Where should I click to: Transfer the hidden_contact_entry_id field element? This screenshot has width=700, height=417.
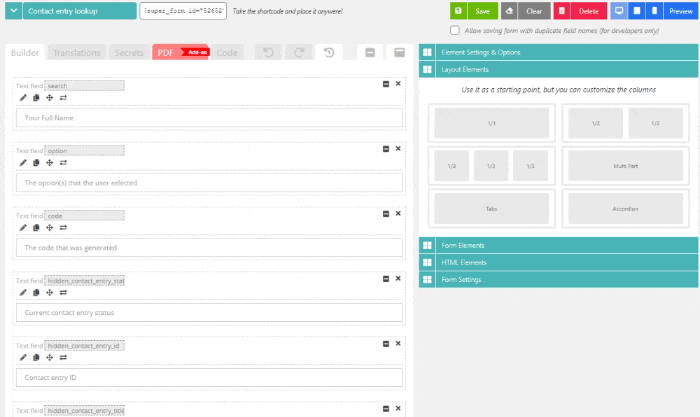(x=63, y=358)
